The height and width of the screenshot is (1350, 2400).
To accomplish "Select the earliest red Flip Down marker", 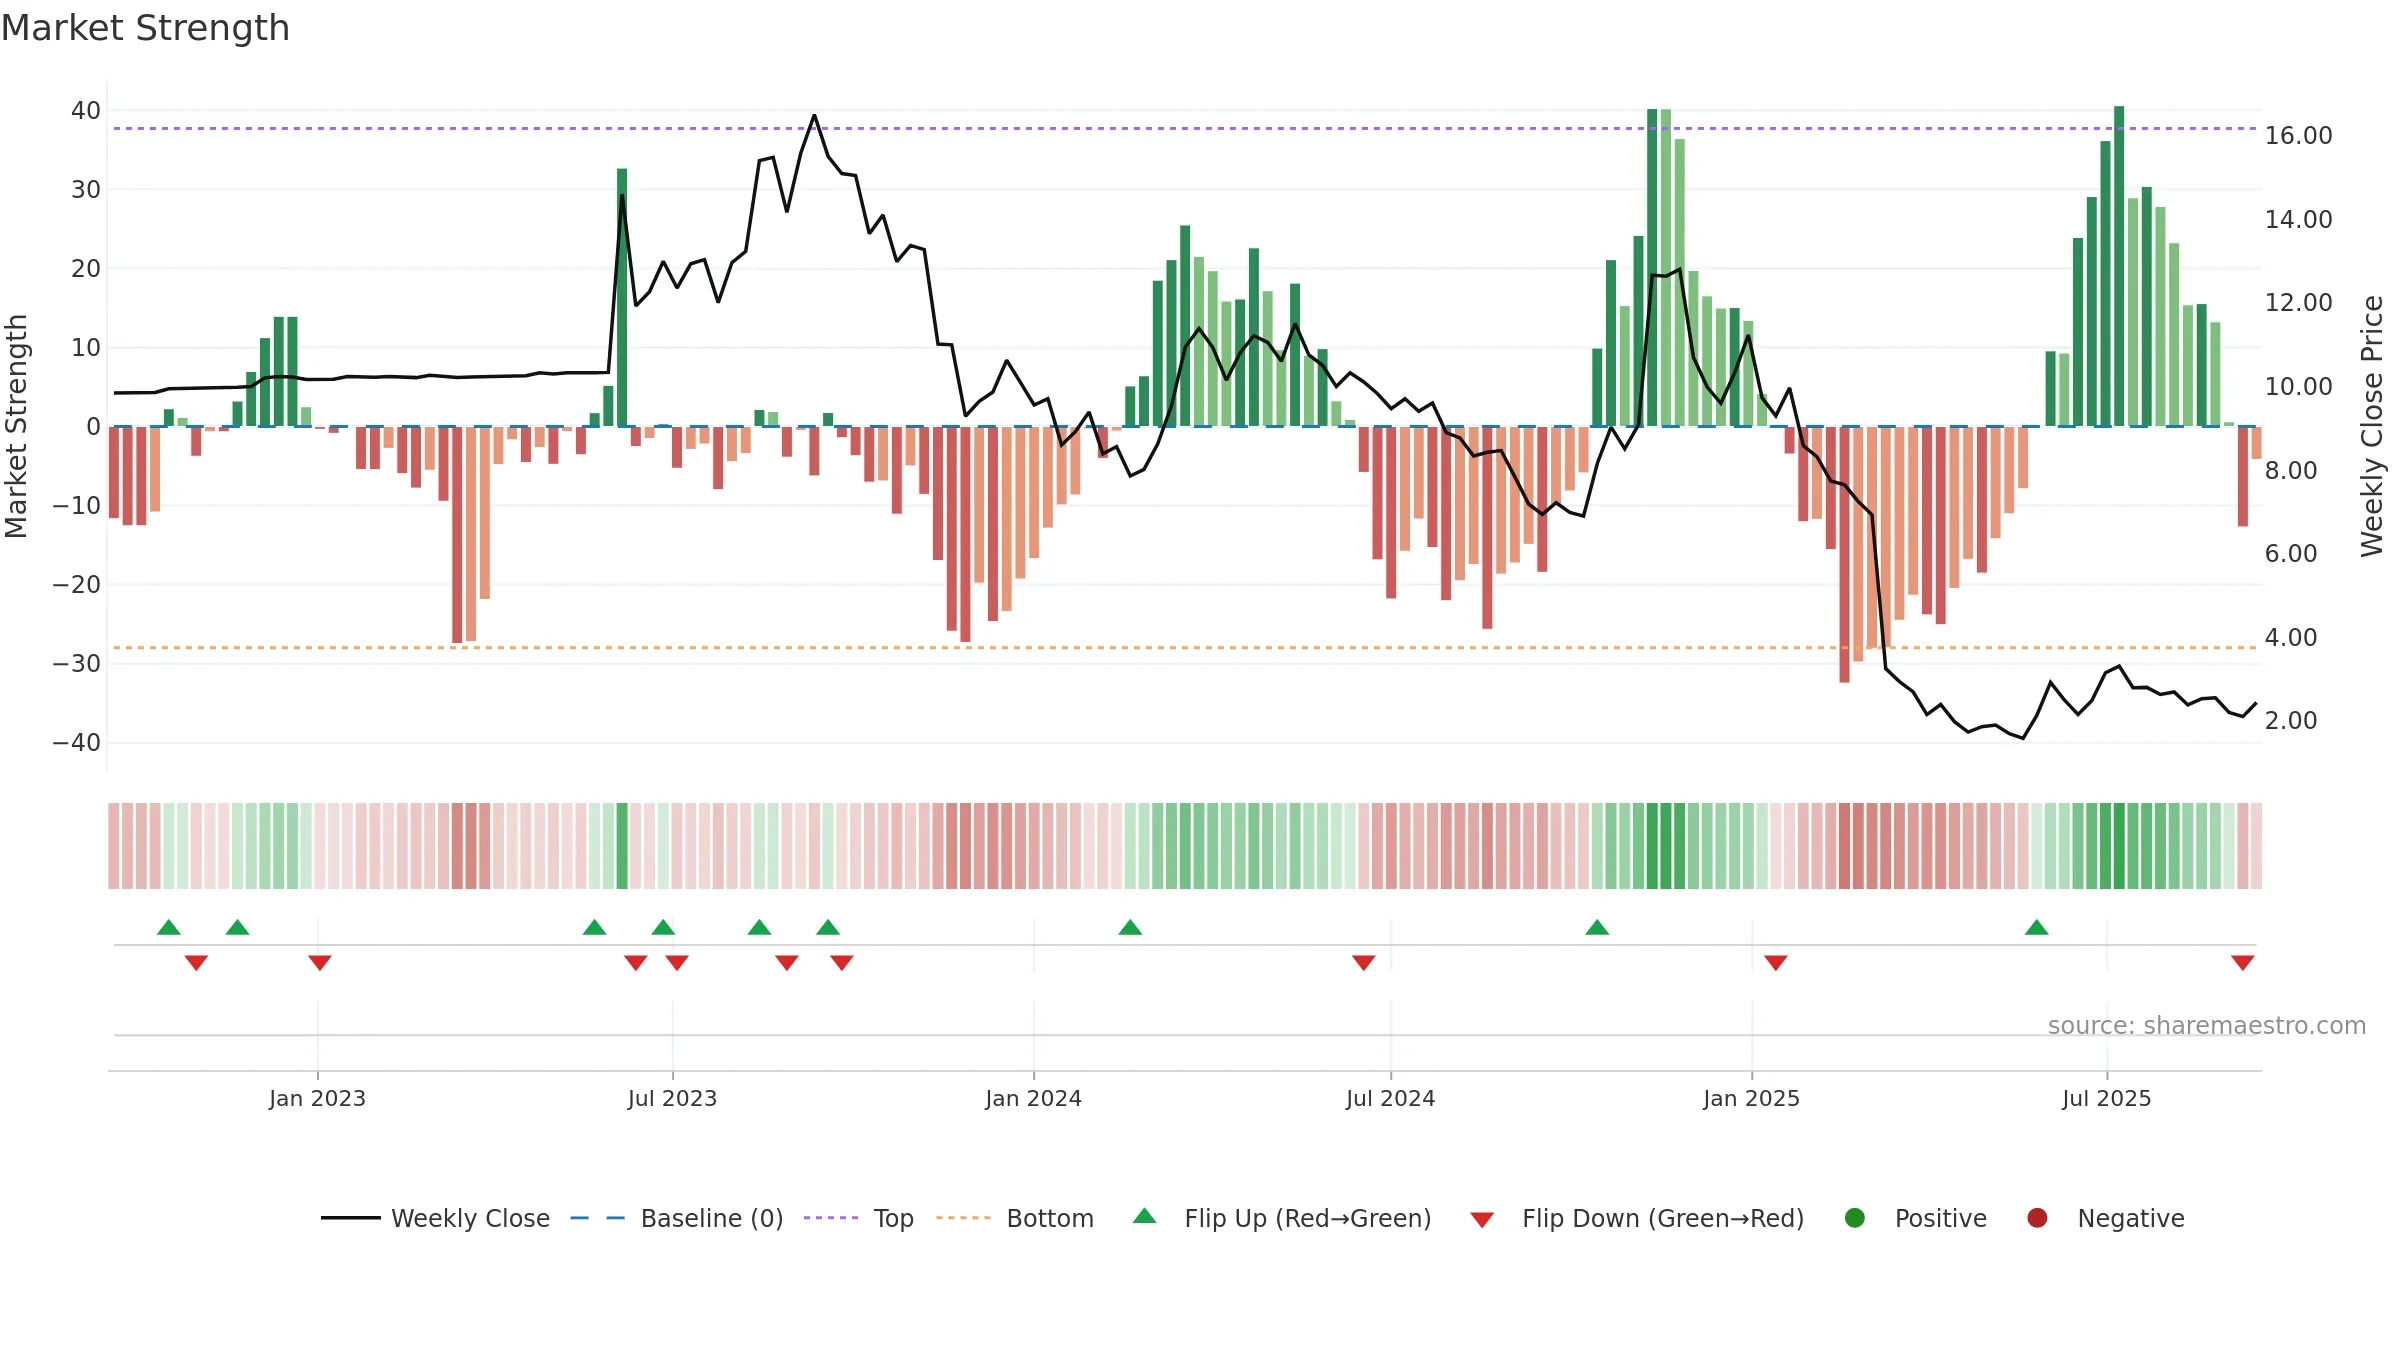I will click(x=196, y=963).
